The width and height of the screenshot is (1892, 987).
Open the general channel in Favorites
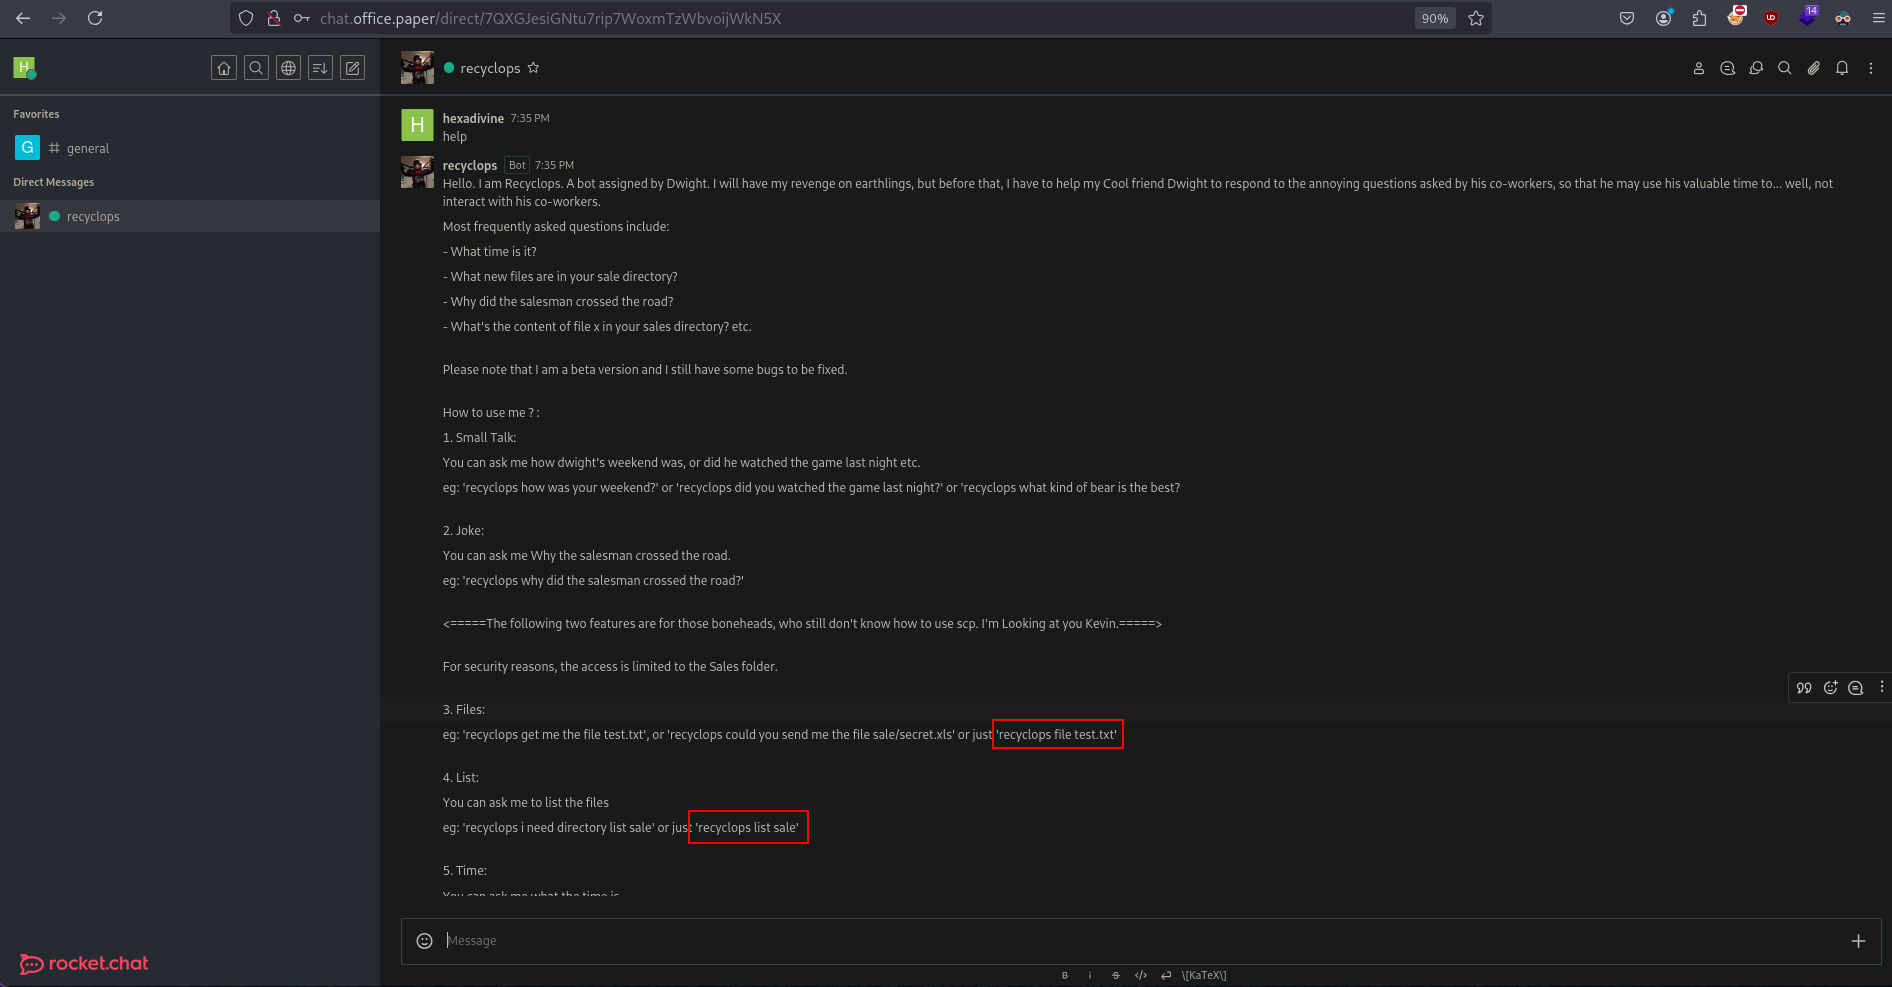pyautogui.click(x=190, y=148)
